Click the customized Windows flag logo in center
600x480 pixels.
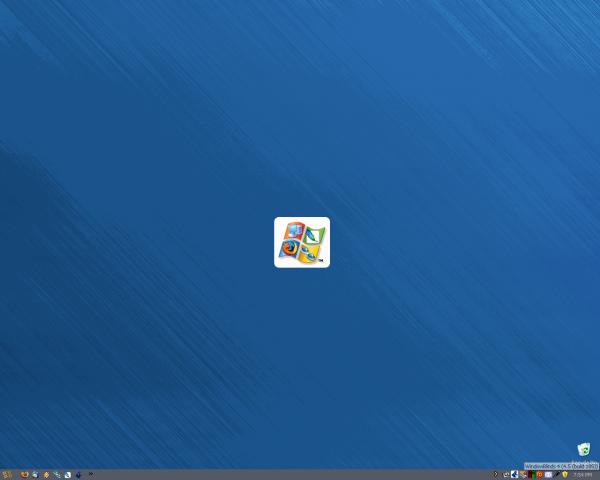click(302, 242)
